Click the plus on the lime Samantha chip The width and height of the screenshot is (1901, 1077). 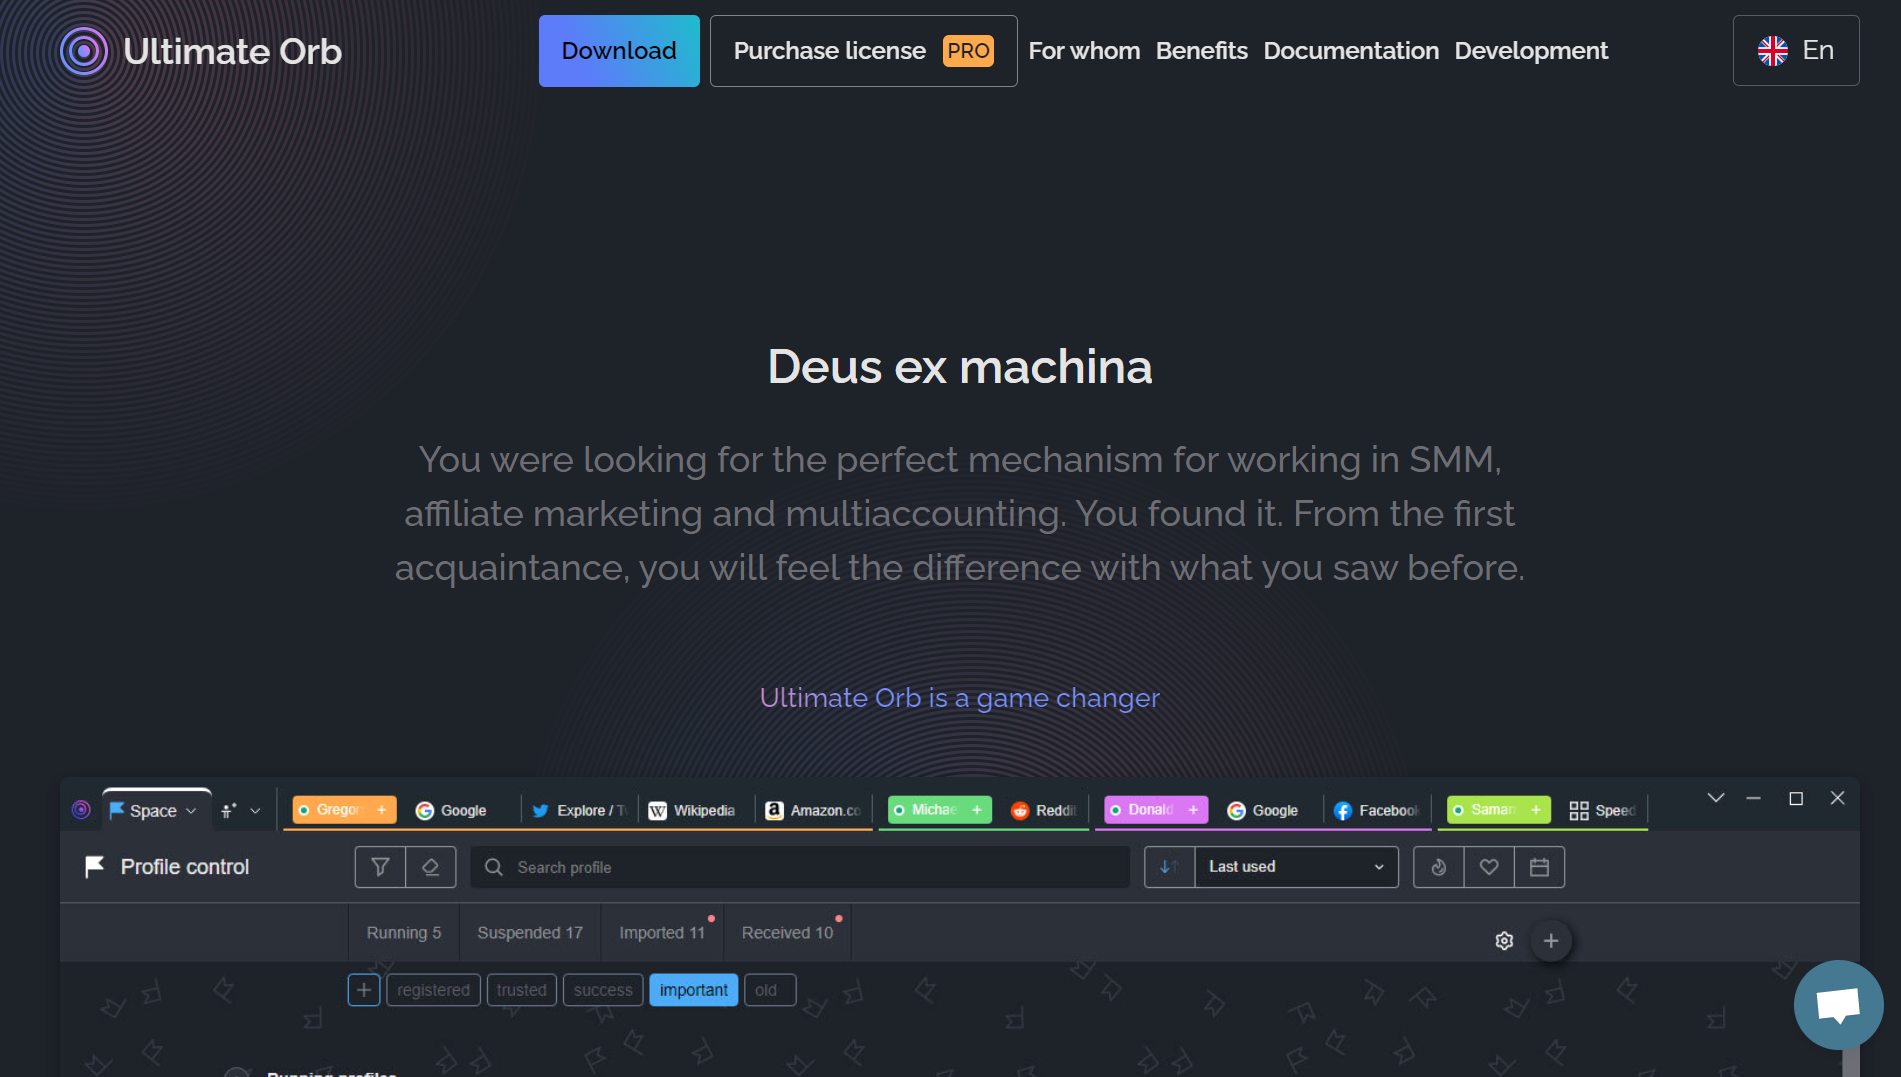pos(1536,810)
